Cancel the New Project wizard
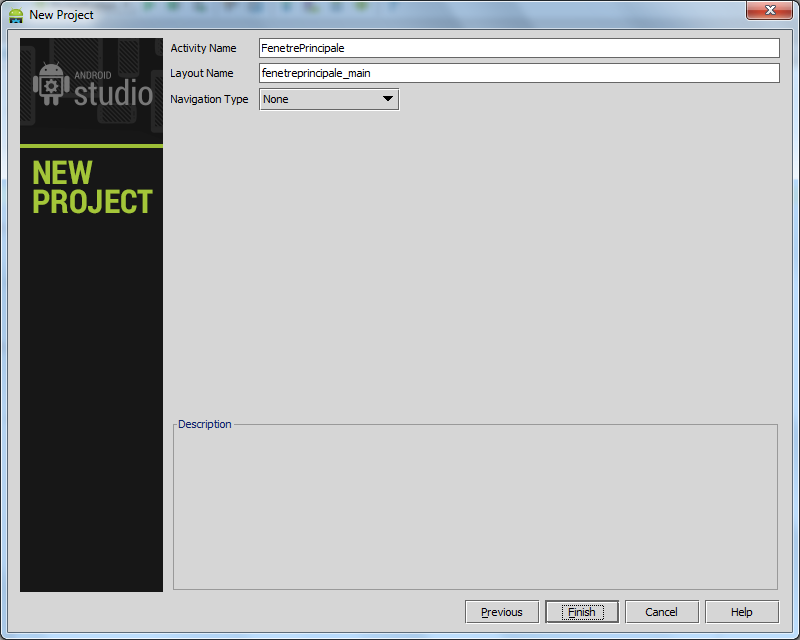Image resolution: width=800 pixels, height=640 pixels. [662, 612]
